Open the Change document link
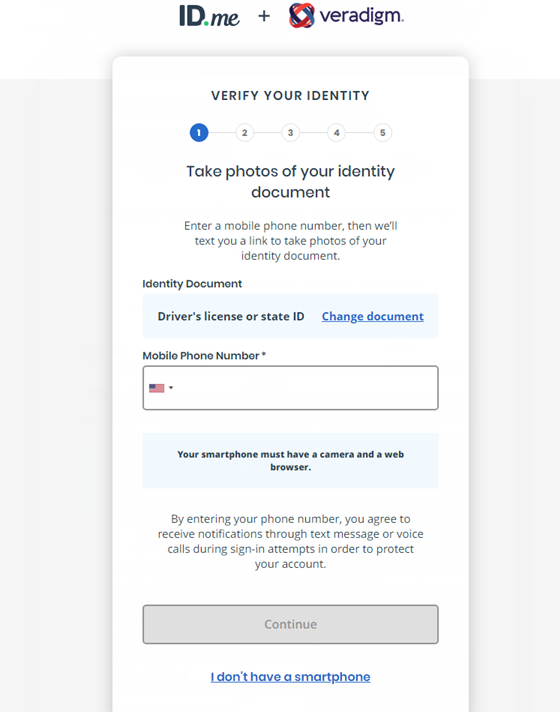This screenshot has width=560, height=712. [373, 316]
